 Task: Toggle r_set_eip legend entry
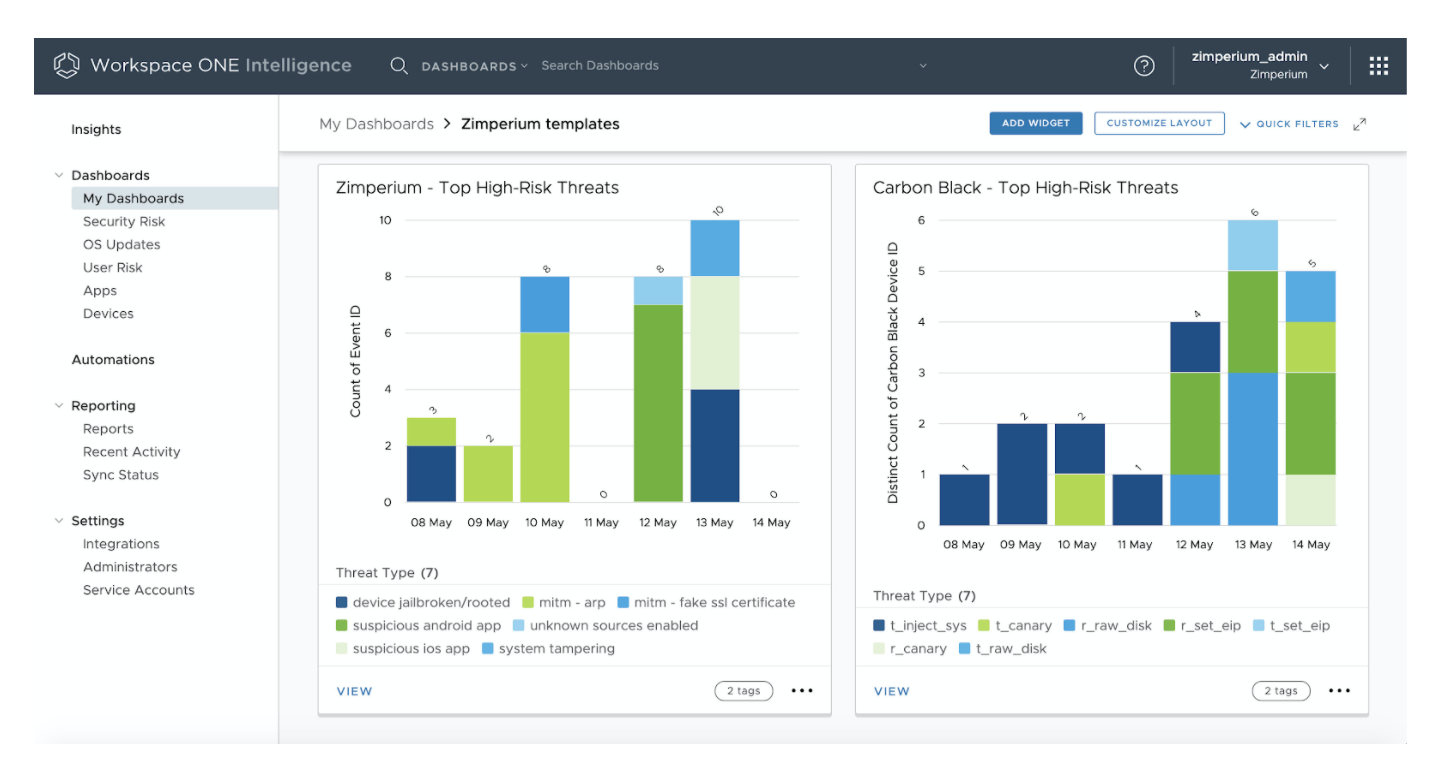(x=1202, y=626)
